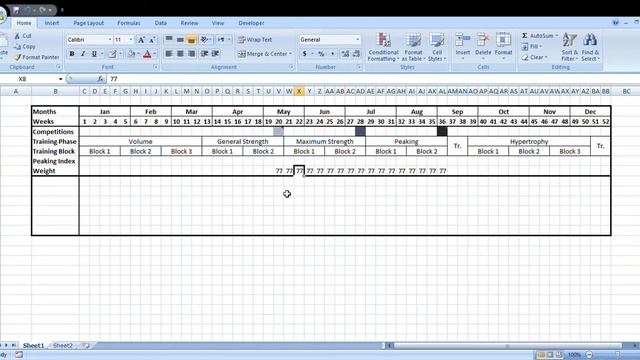Open Sort & Filter
This screenshot has height=360, width=640.
pyautogui.click(x=569, y=47)
